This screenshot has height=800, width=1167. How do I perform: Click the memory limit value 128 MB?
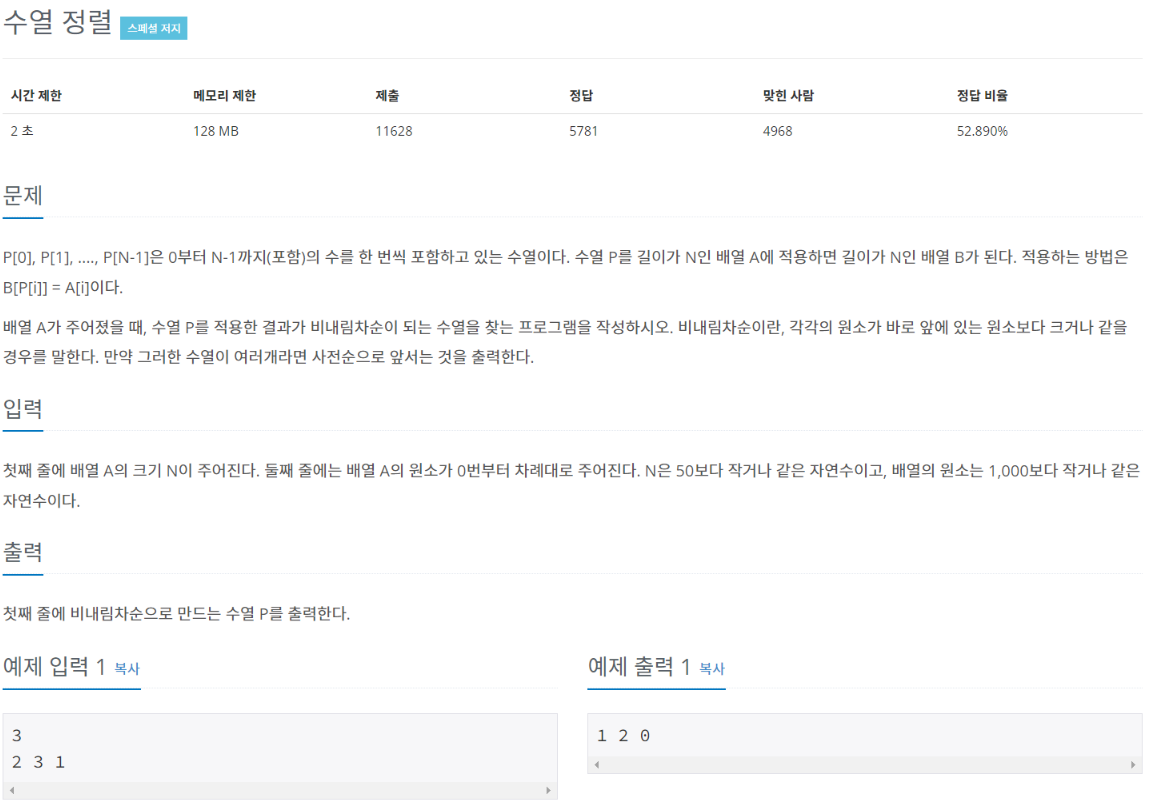pos(216,131)
